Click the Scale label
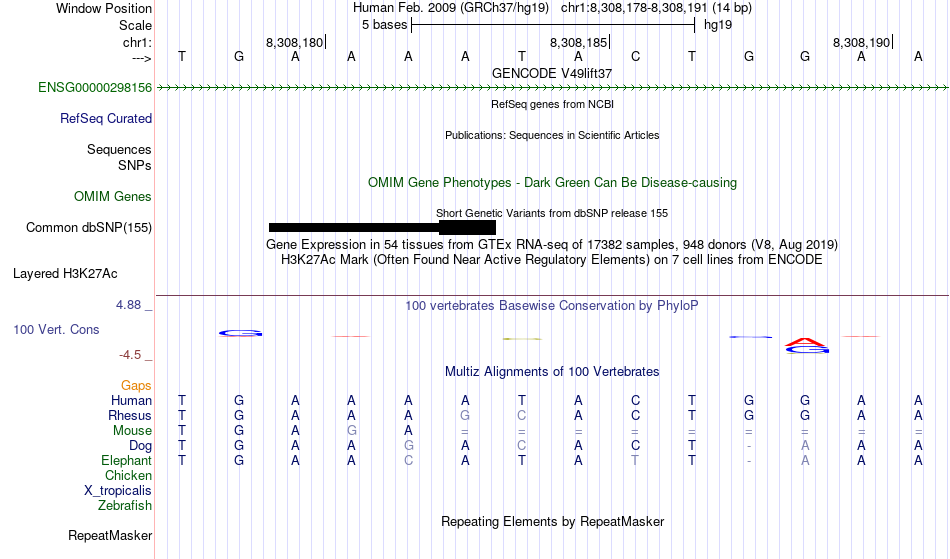Image resolution: width=950 pixels, height=559 pixels. [136, 25]
